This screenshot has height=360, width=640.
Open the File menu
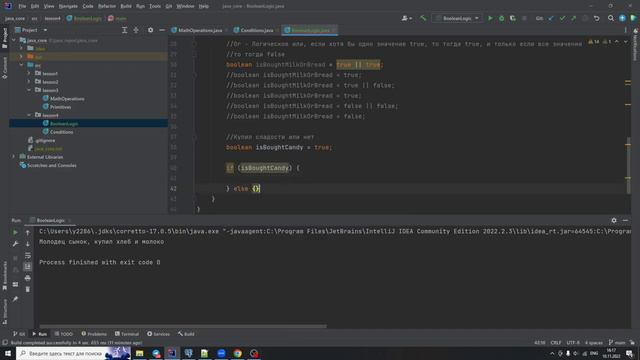coord(22,6)
